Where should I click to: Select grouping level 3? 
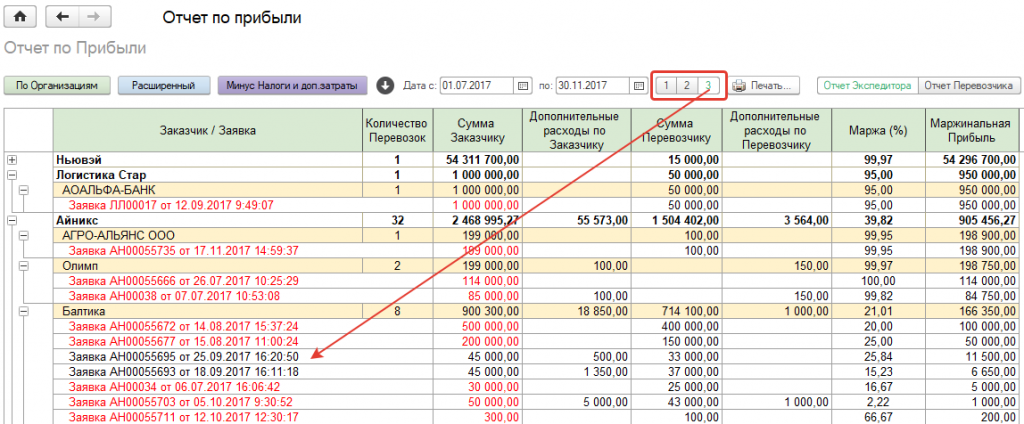pyautogui.click(x=708, y=86)
